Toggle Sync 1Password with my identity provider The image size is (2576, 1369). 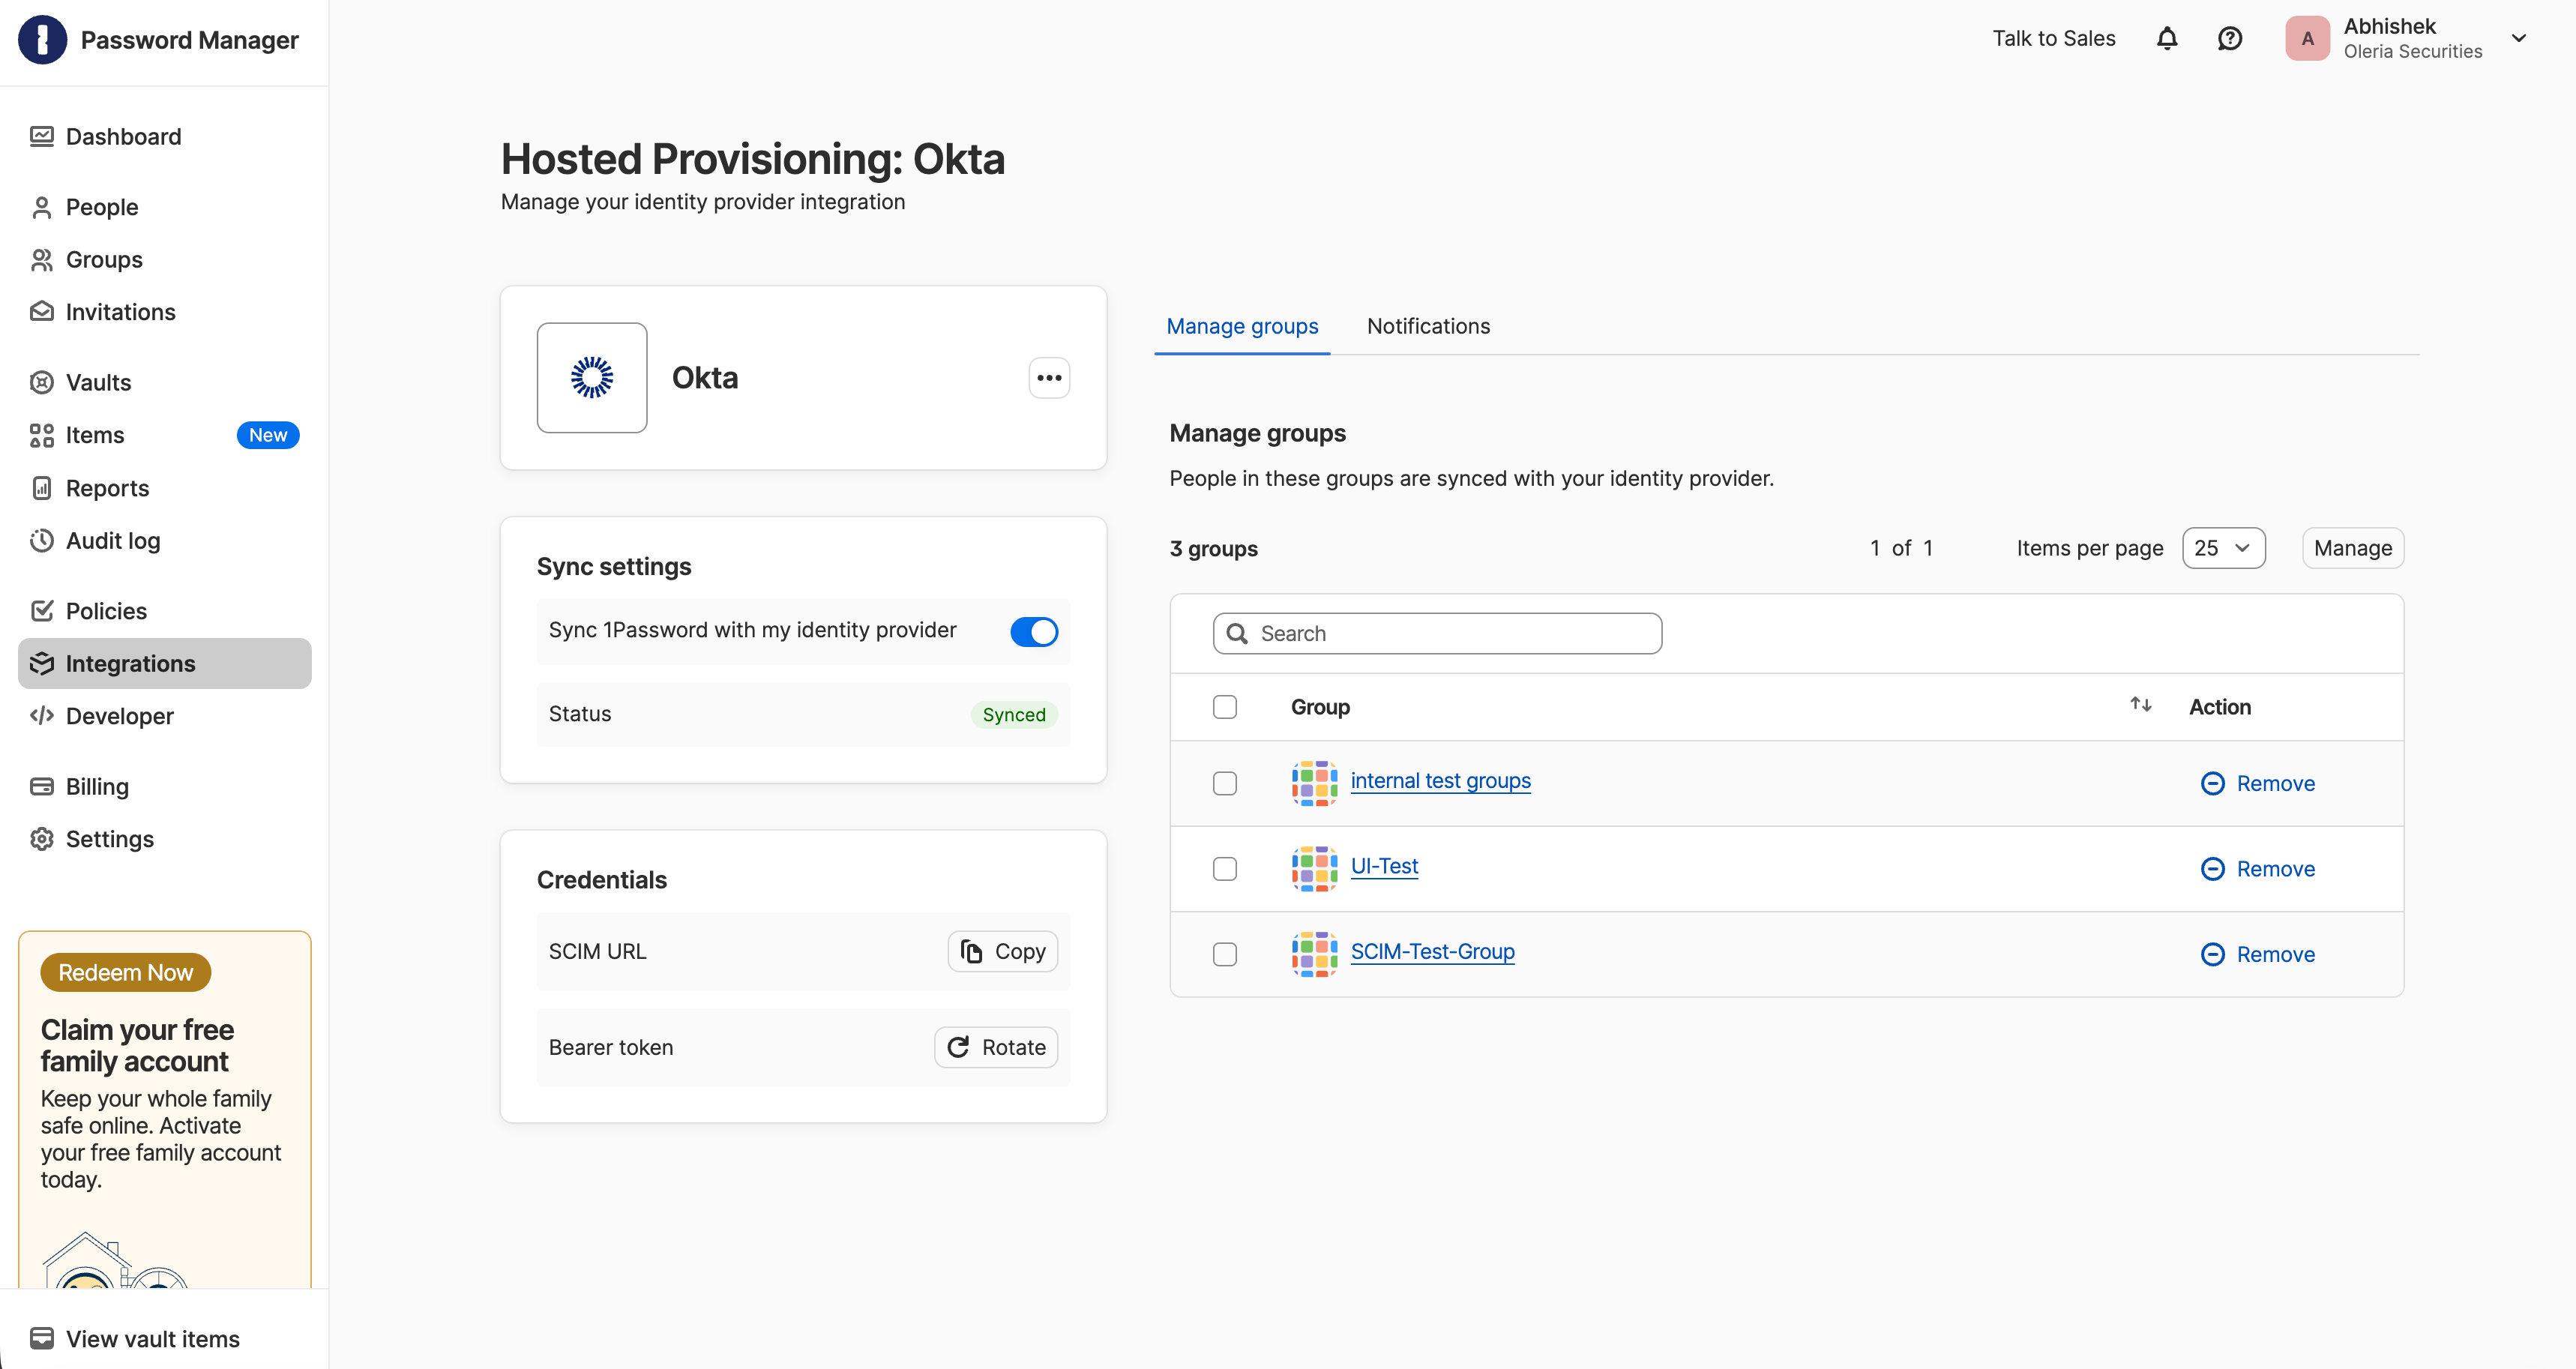(1033, 632)
